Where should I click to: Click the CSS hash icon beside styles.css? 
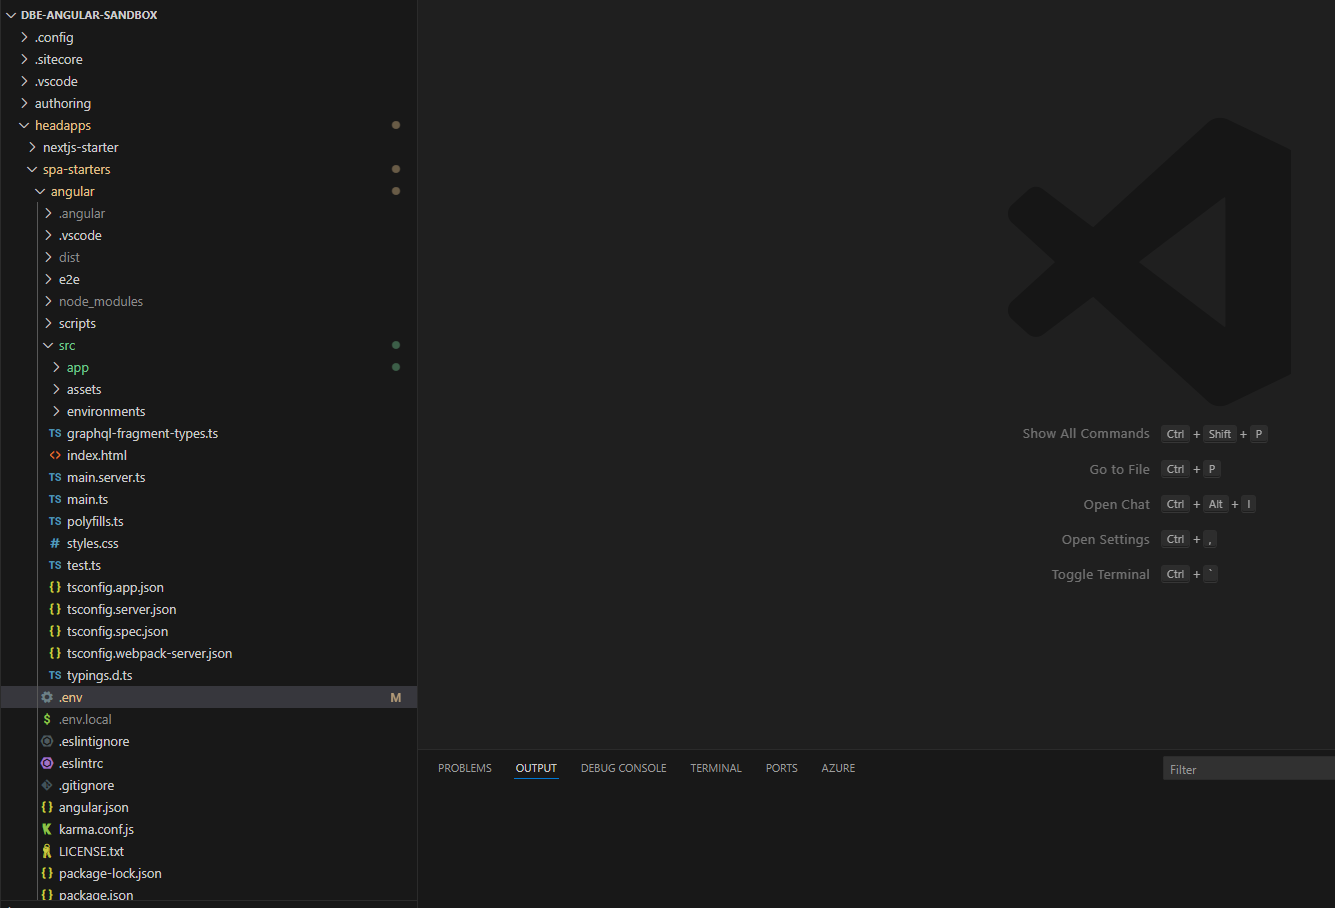pos(55,543)
